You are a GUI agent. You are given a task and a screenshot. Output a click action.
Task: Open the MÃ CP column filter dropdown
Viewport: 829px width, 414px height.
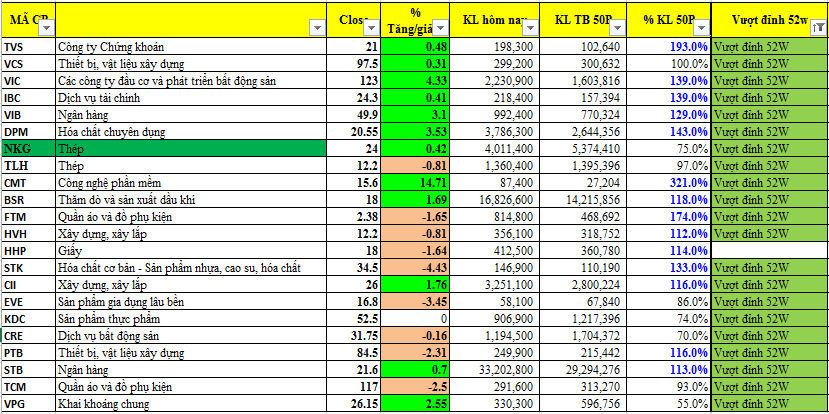(x=46, y=29)
